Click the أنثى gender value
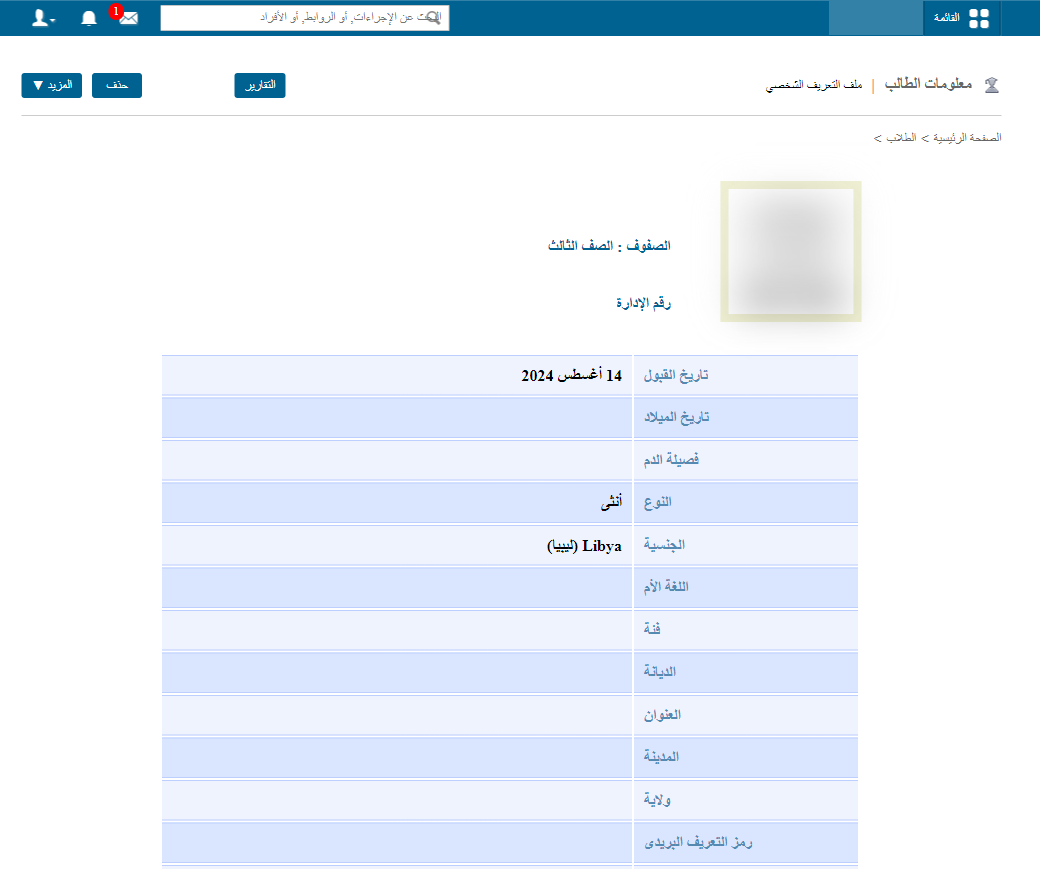This screenshot has width=1040, height=869. [612, 502]
